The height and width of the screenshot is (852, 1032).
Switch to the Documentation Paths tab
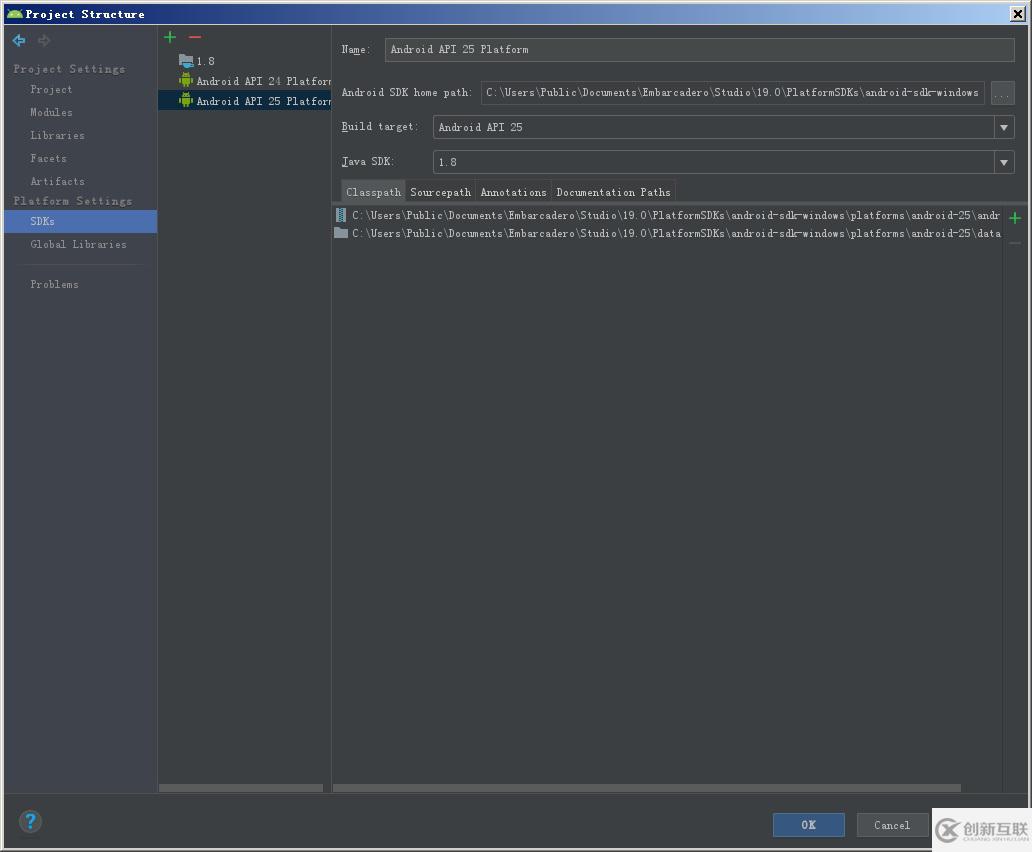pos(613,191)
